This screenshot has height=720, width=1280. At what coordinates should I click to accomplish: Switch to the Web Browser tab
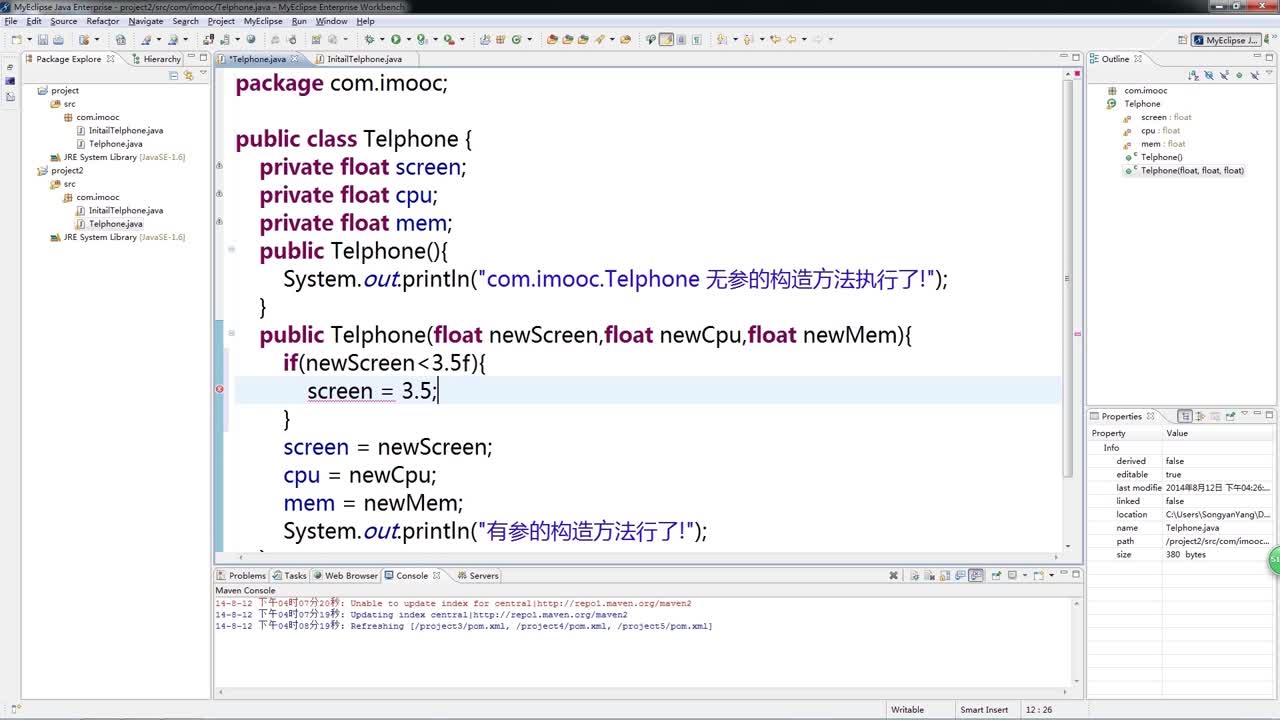coord(345,575)
